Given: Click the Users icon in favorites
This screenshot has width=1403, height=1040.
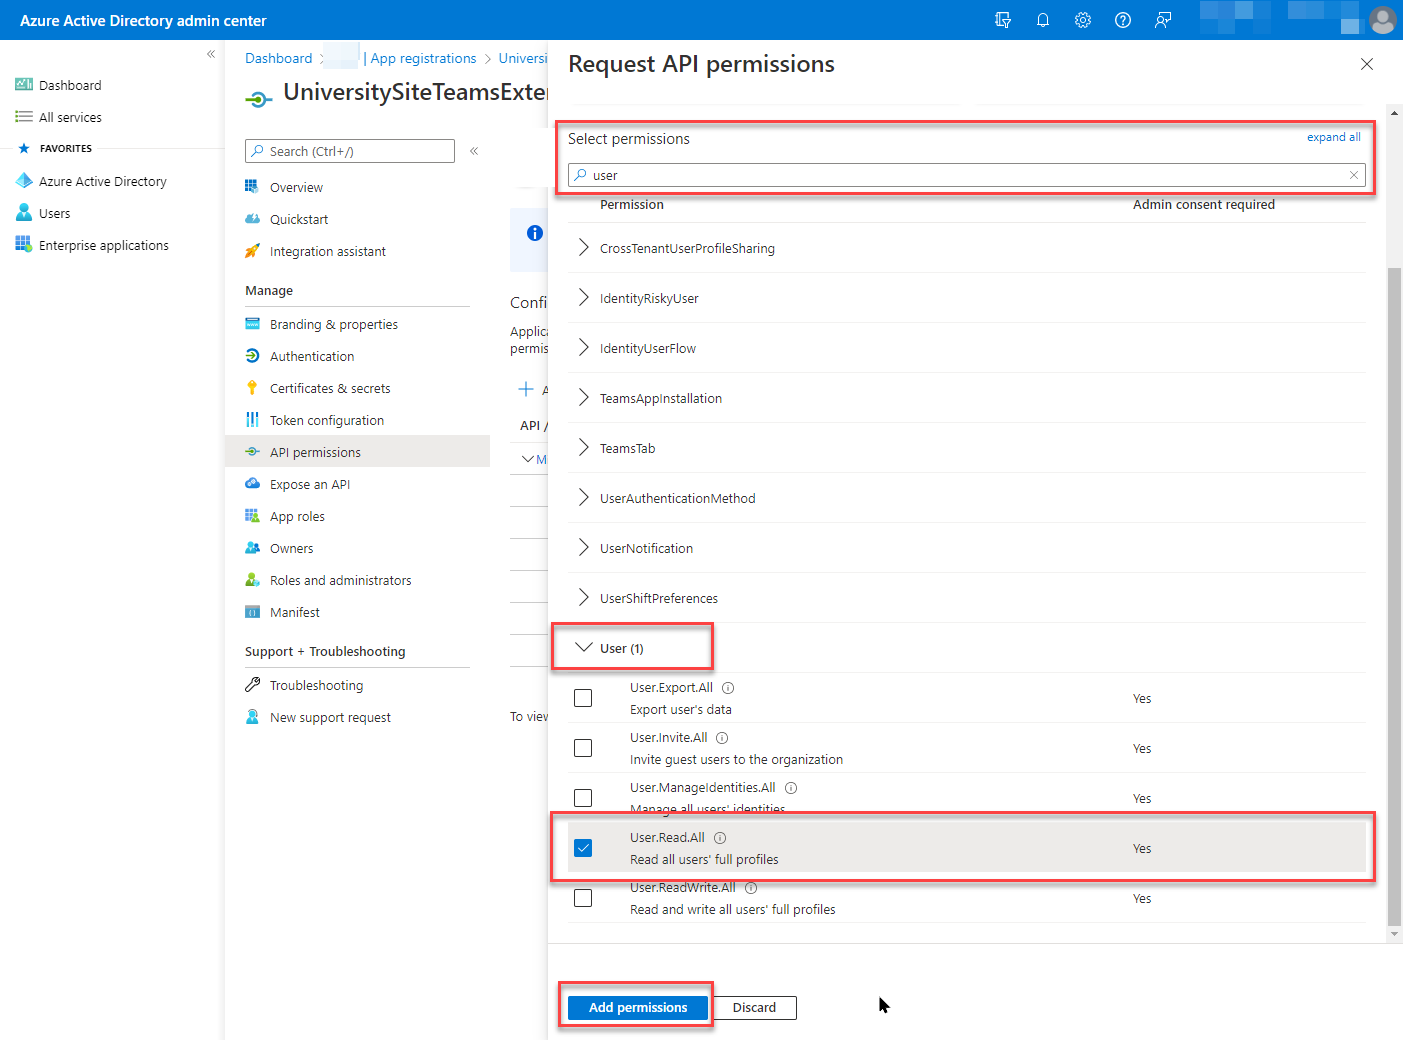Looking at the screenshot, I should click(x=24, y=213).
